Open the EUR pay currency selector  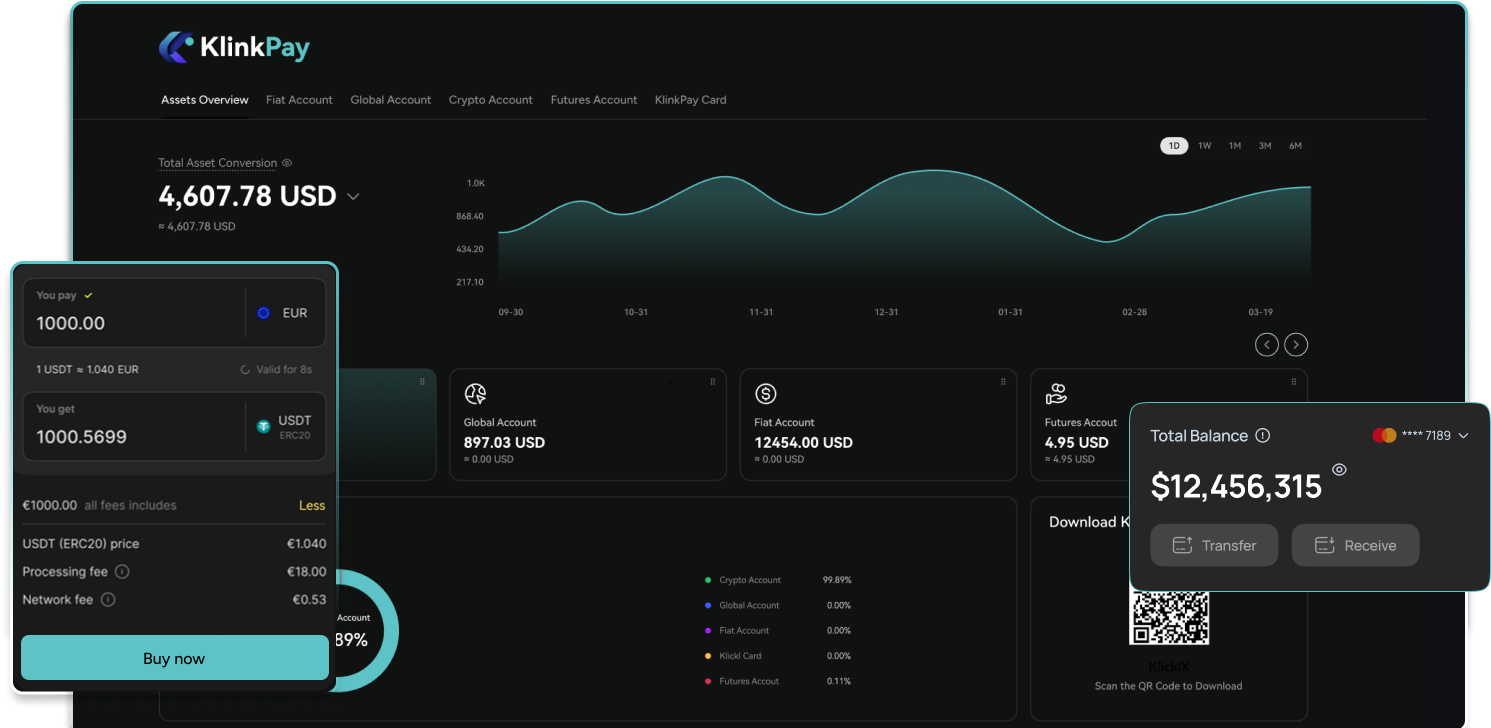pyautogui.click(x=283, y=313)
